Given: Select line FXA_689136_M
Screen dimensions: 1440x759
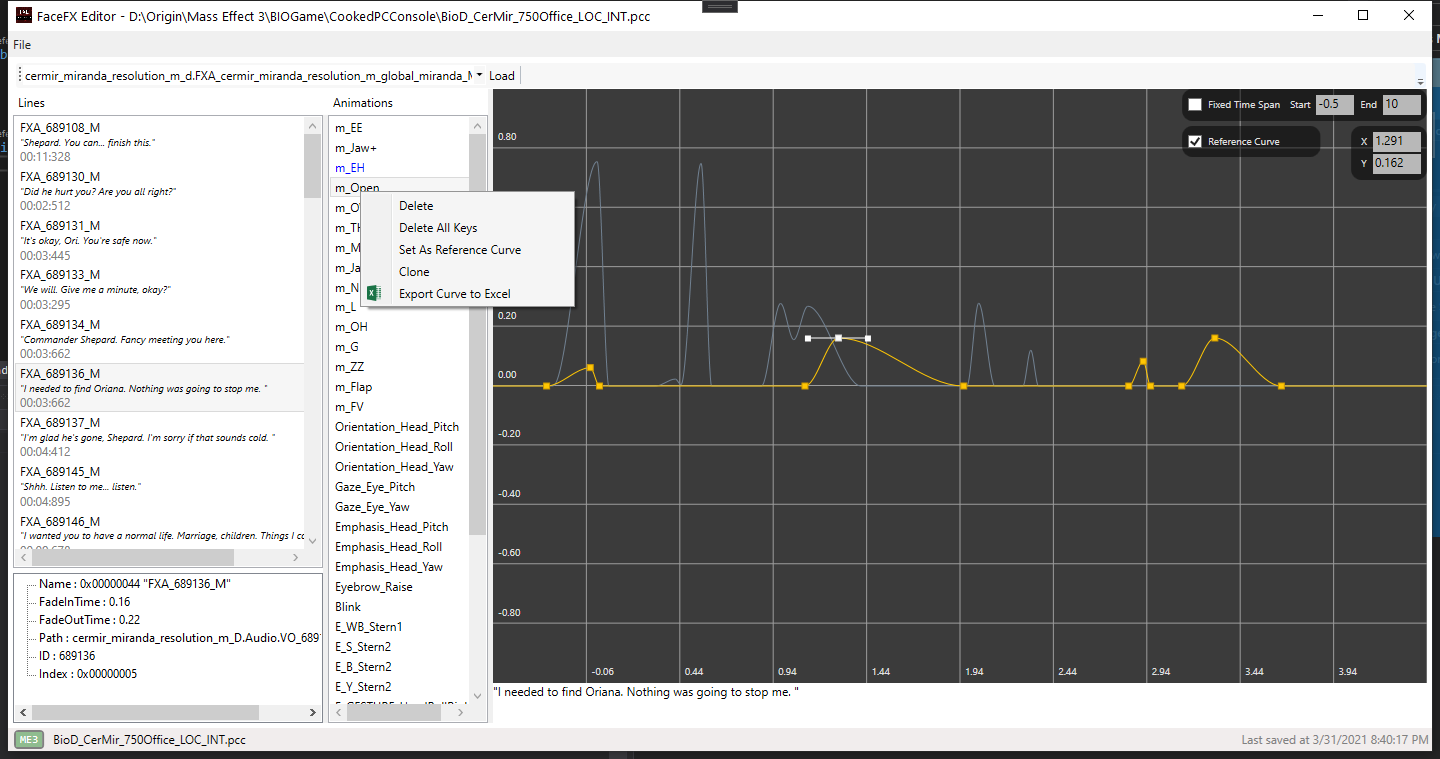Looking at the screenshot, I should tap(160, 388).
